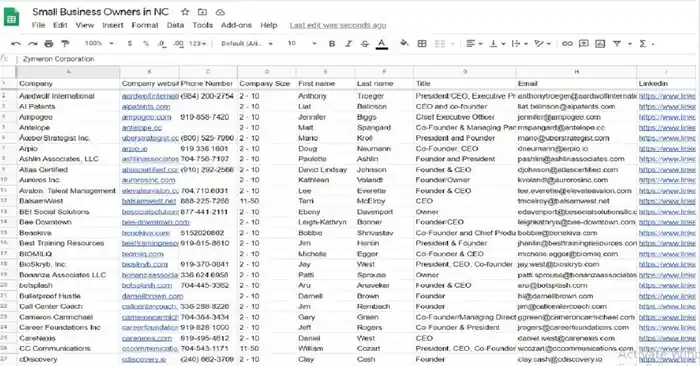Open the 123 number format dropdown
The width and height of the screenshot is (700, 366).
point(197,44)
